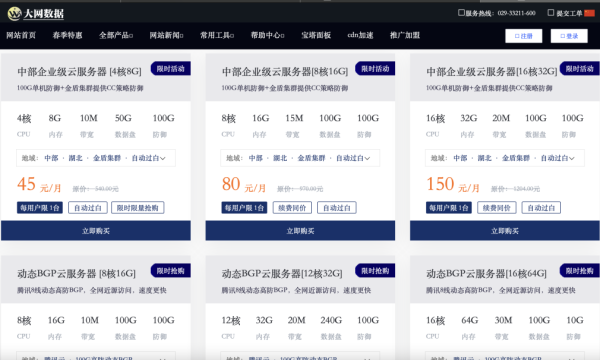Click the 45 元/月 price
Viewport: 600px width, 360px height.
coord(39,184)
